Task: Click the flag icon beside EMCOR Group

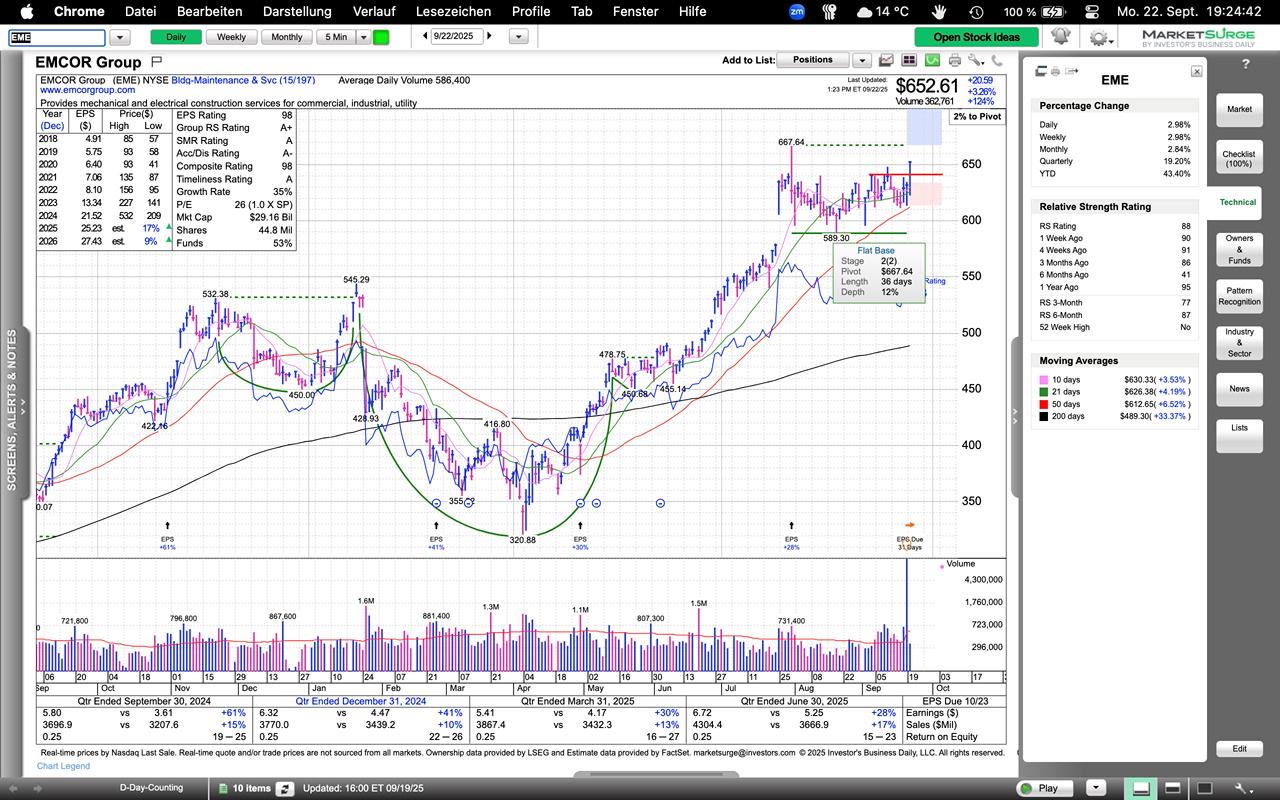Action: pos(156,62)
